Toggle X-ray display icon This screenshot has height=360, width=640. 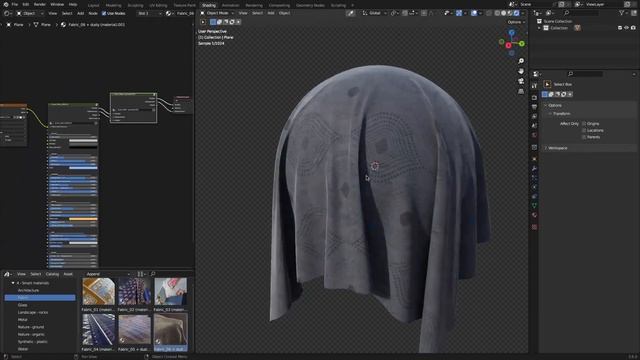tap(489, 13)
